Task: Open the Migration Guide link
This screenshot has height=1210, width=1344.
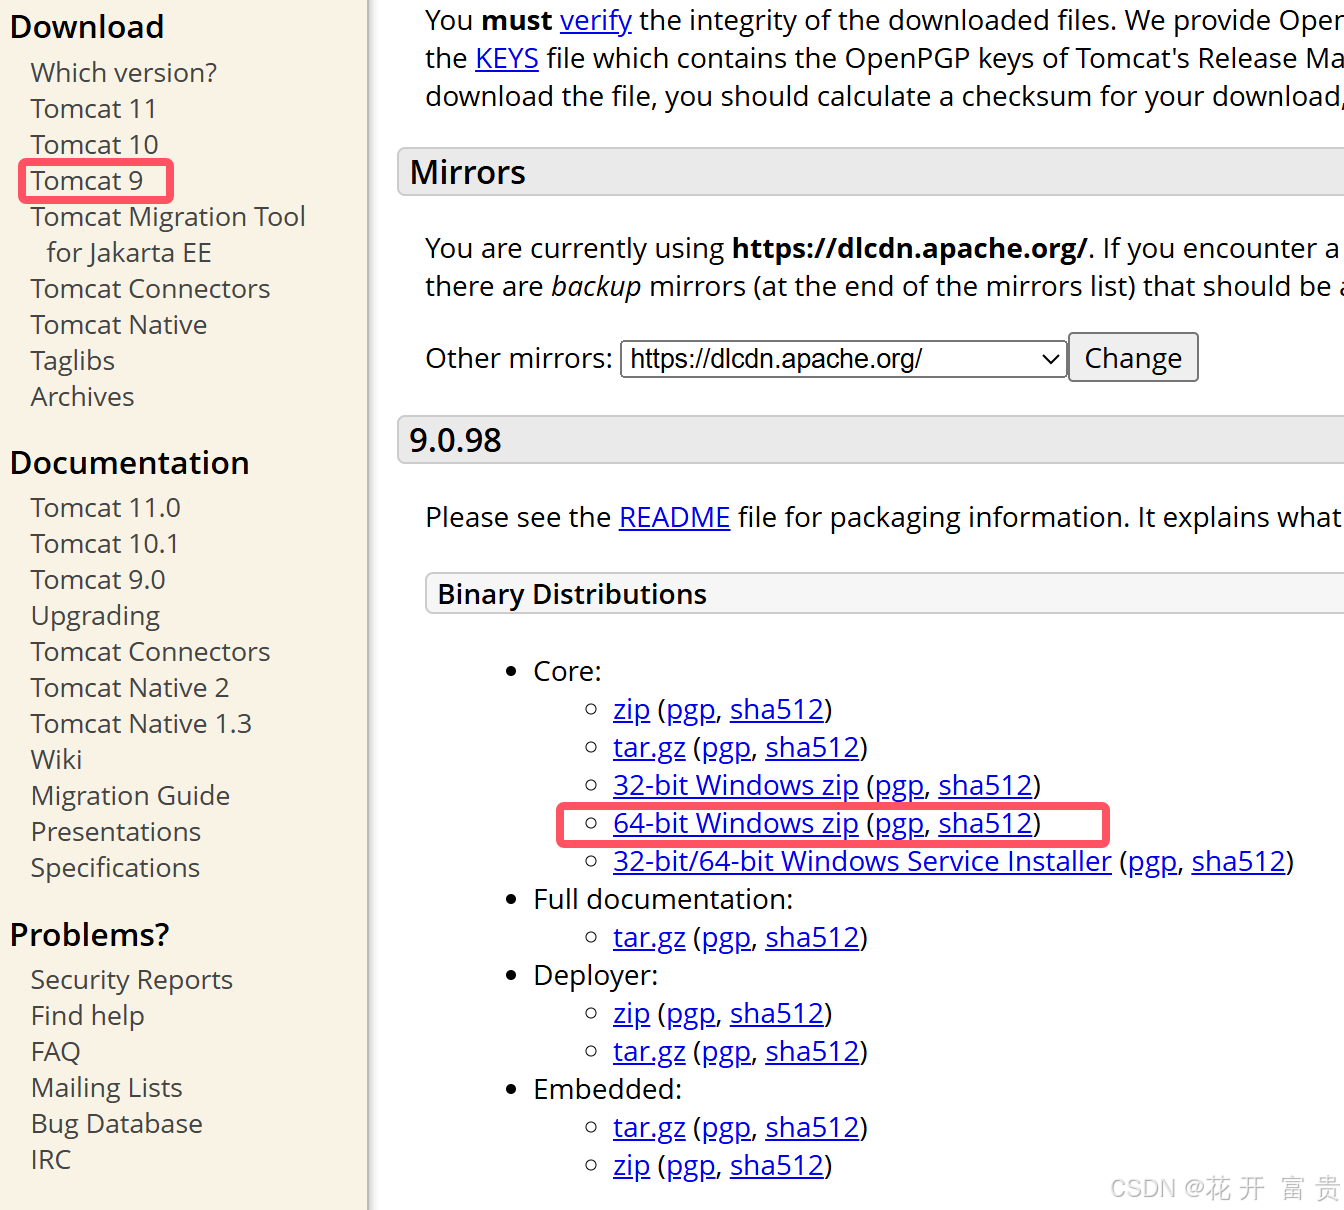Action: [130, 796]
